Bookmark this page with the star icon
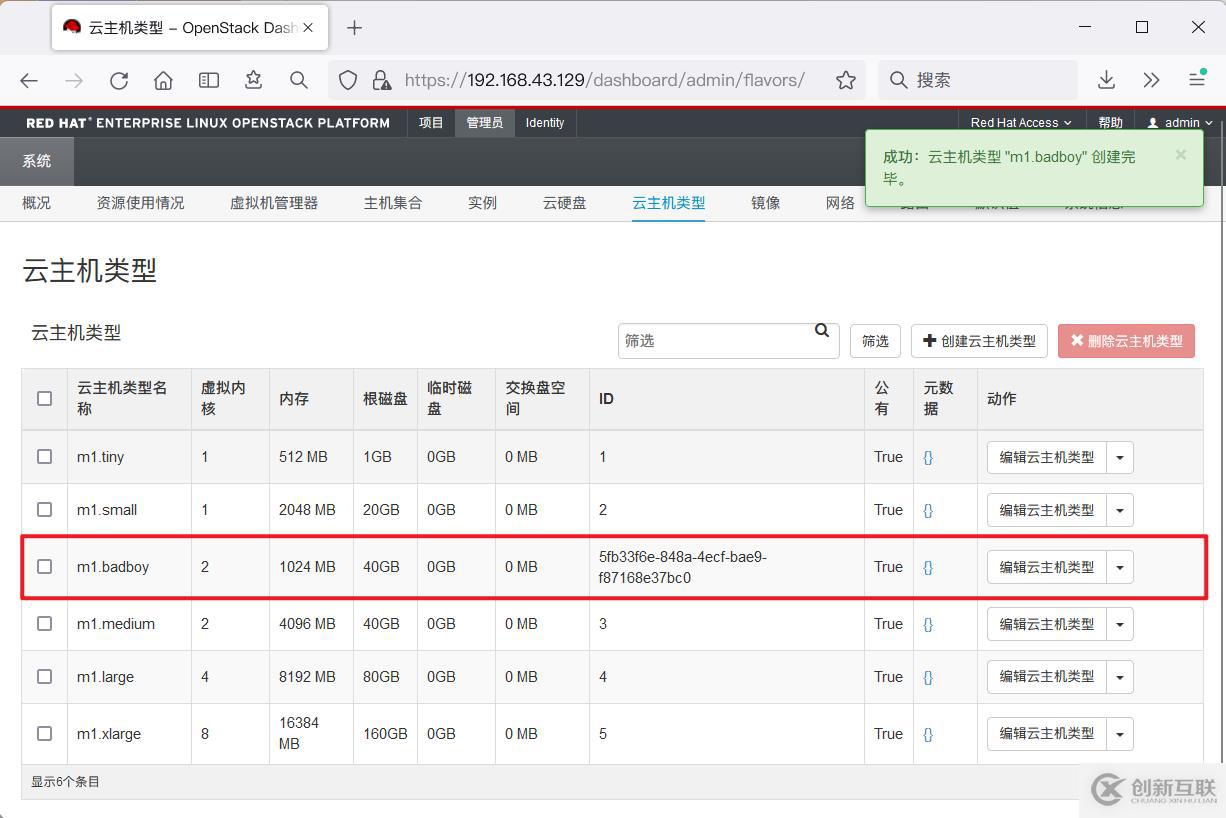The height and width of the screenshot is (818, 1226). point(846,80)
